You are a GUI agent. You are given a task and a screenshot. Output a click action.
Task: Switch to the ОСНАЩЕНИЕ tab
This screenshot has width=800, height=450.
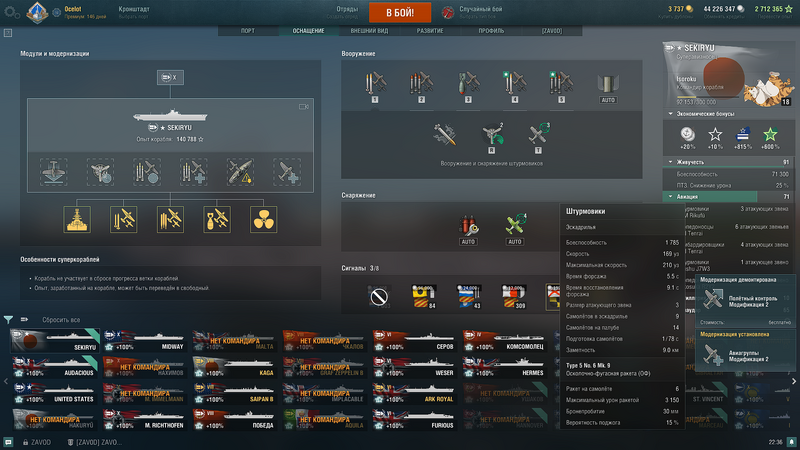point(308,31)
